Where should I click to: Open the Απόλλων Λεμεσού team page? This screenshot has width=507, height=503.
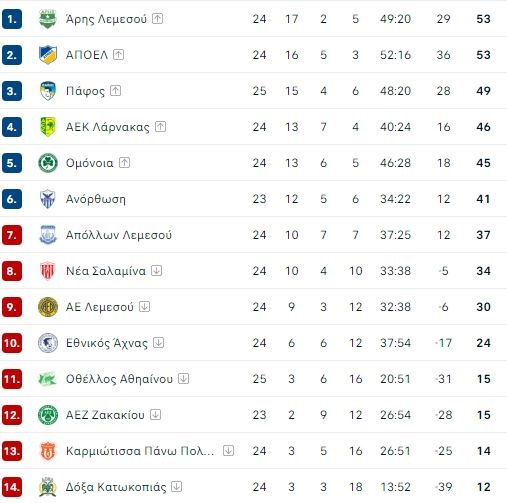[x=119, y=235]
